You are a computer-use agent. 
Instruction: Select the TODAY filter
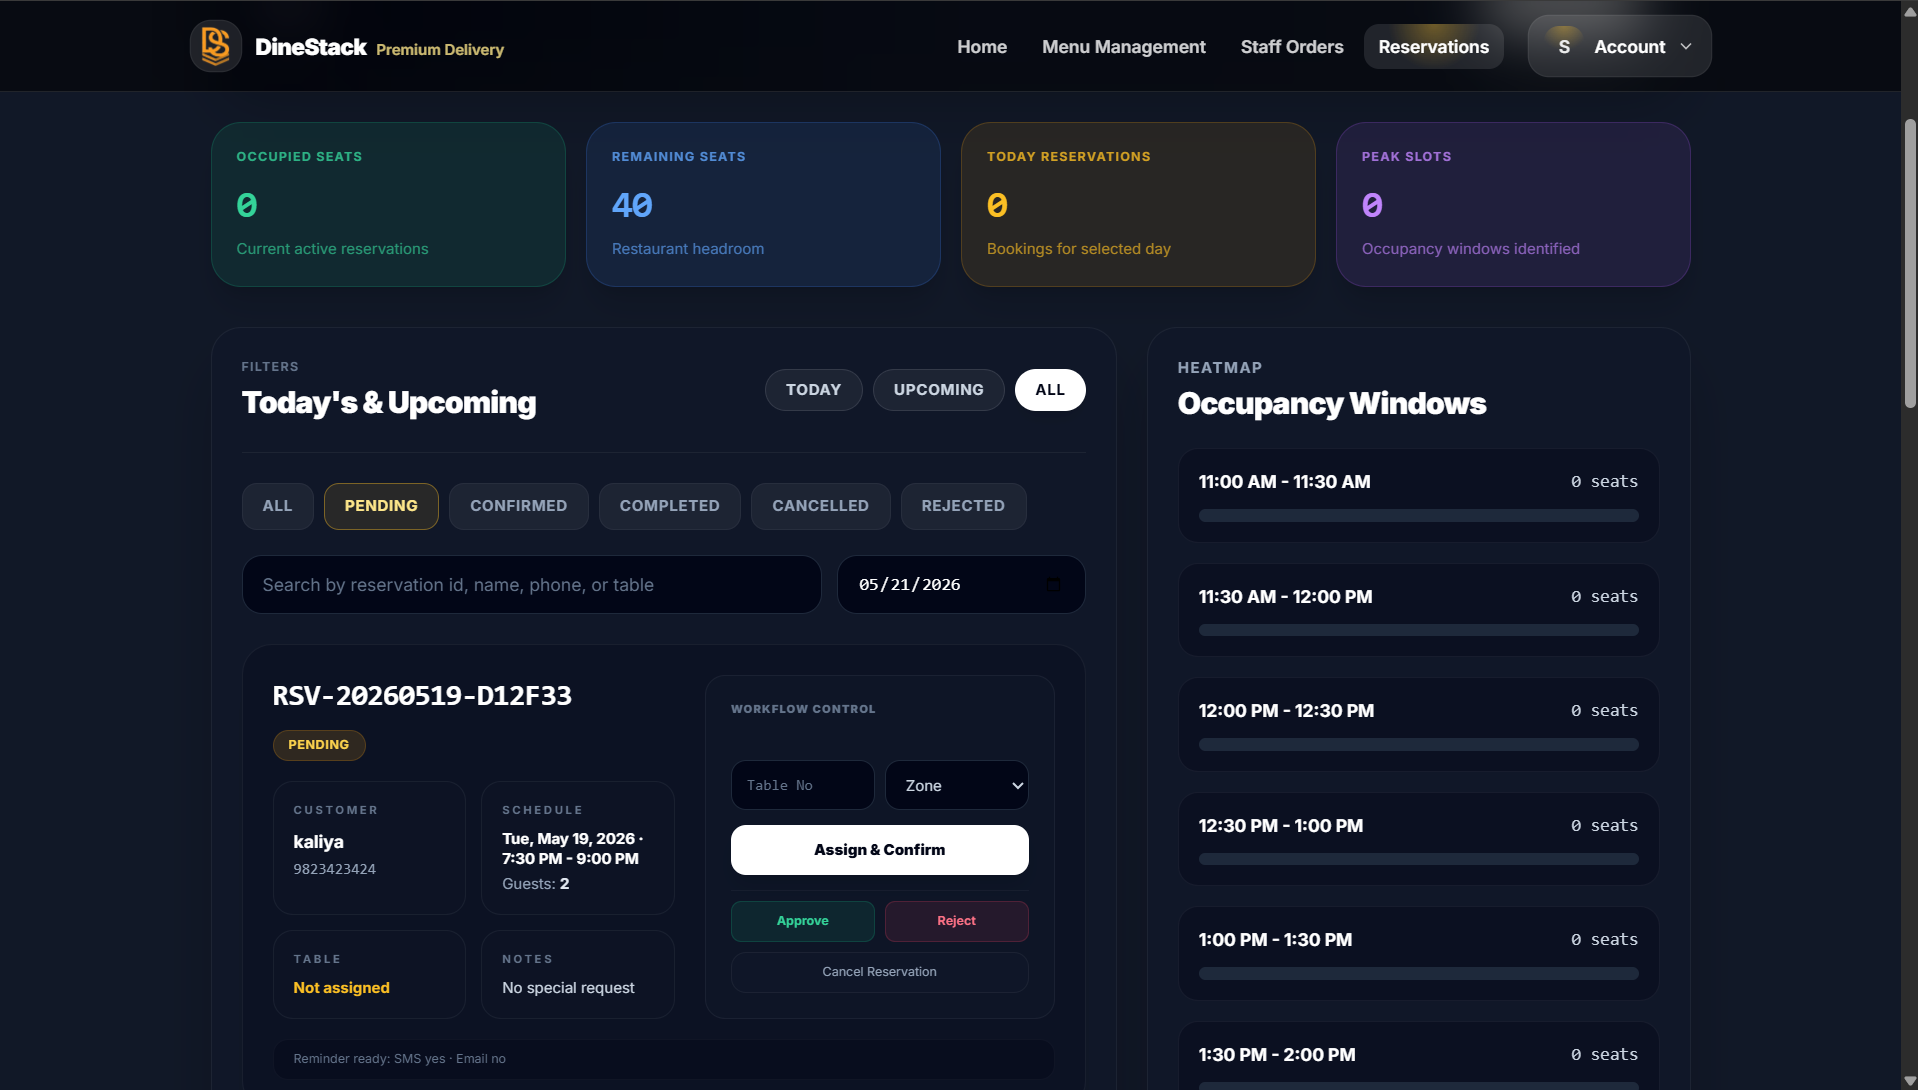tap(813, 390)
